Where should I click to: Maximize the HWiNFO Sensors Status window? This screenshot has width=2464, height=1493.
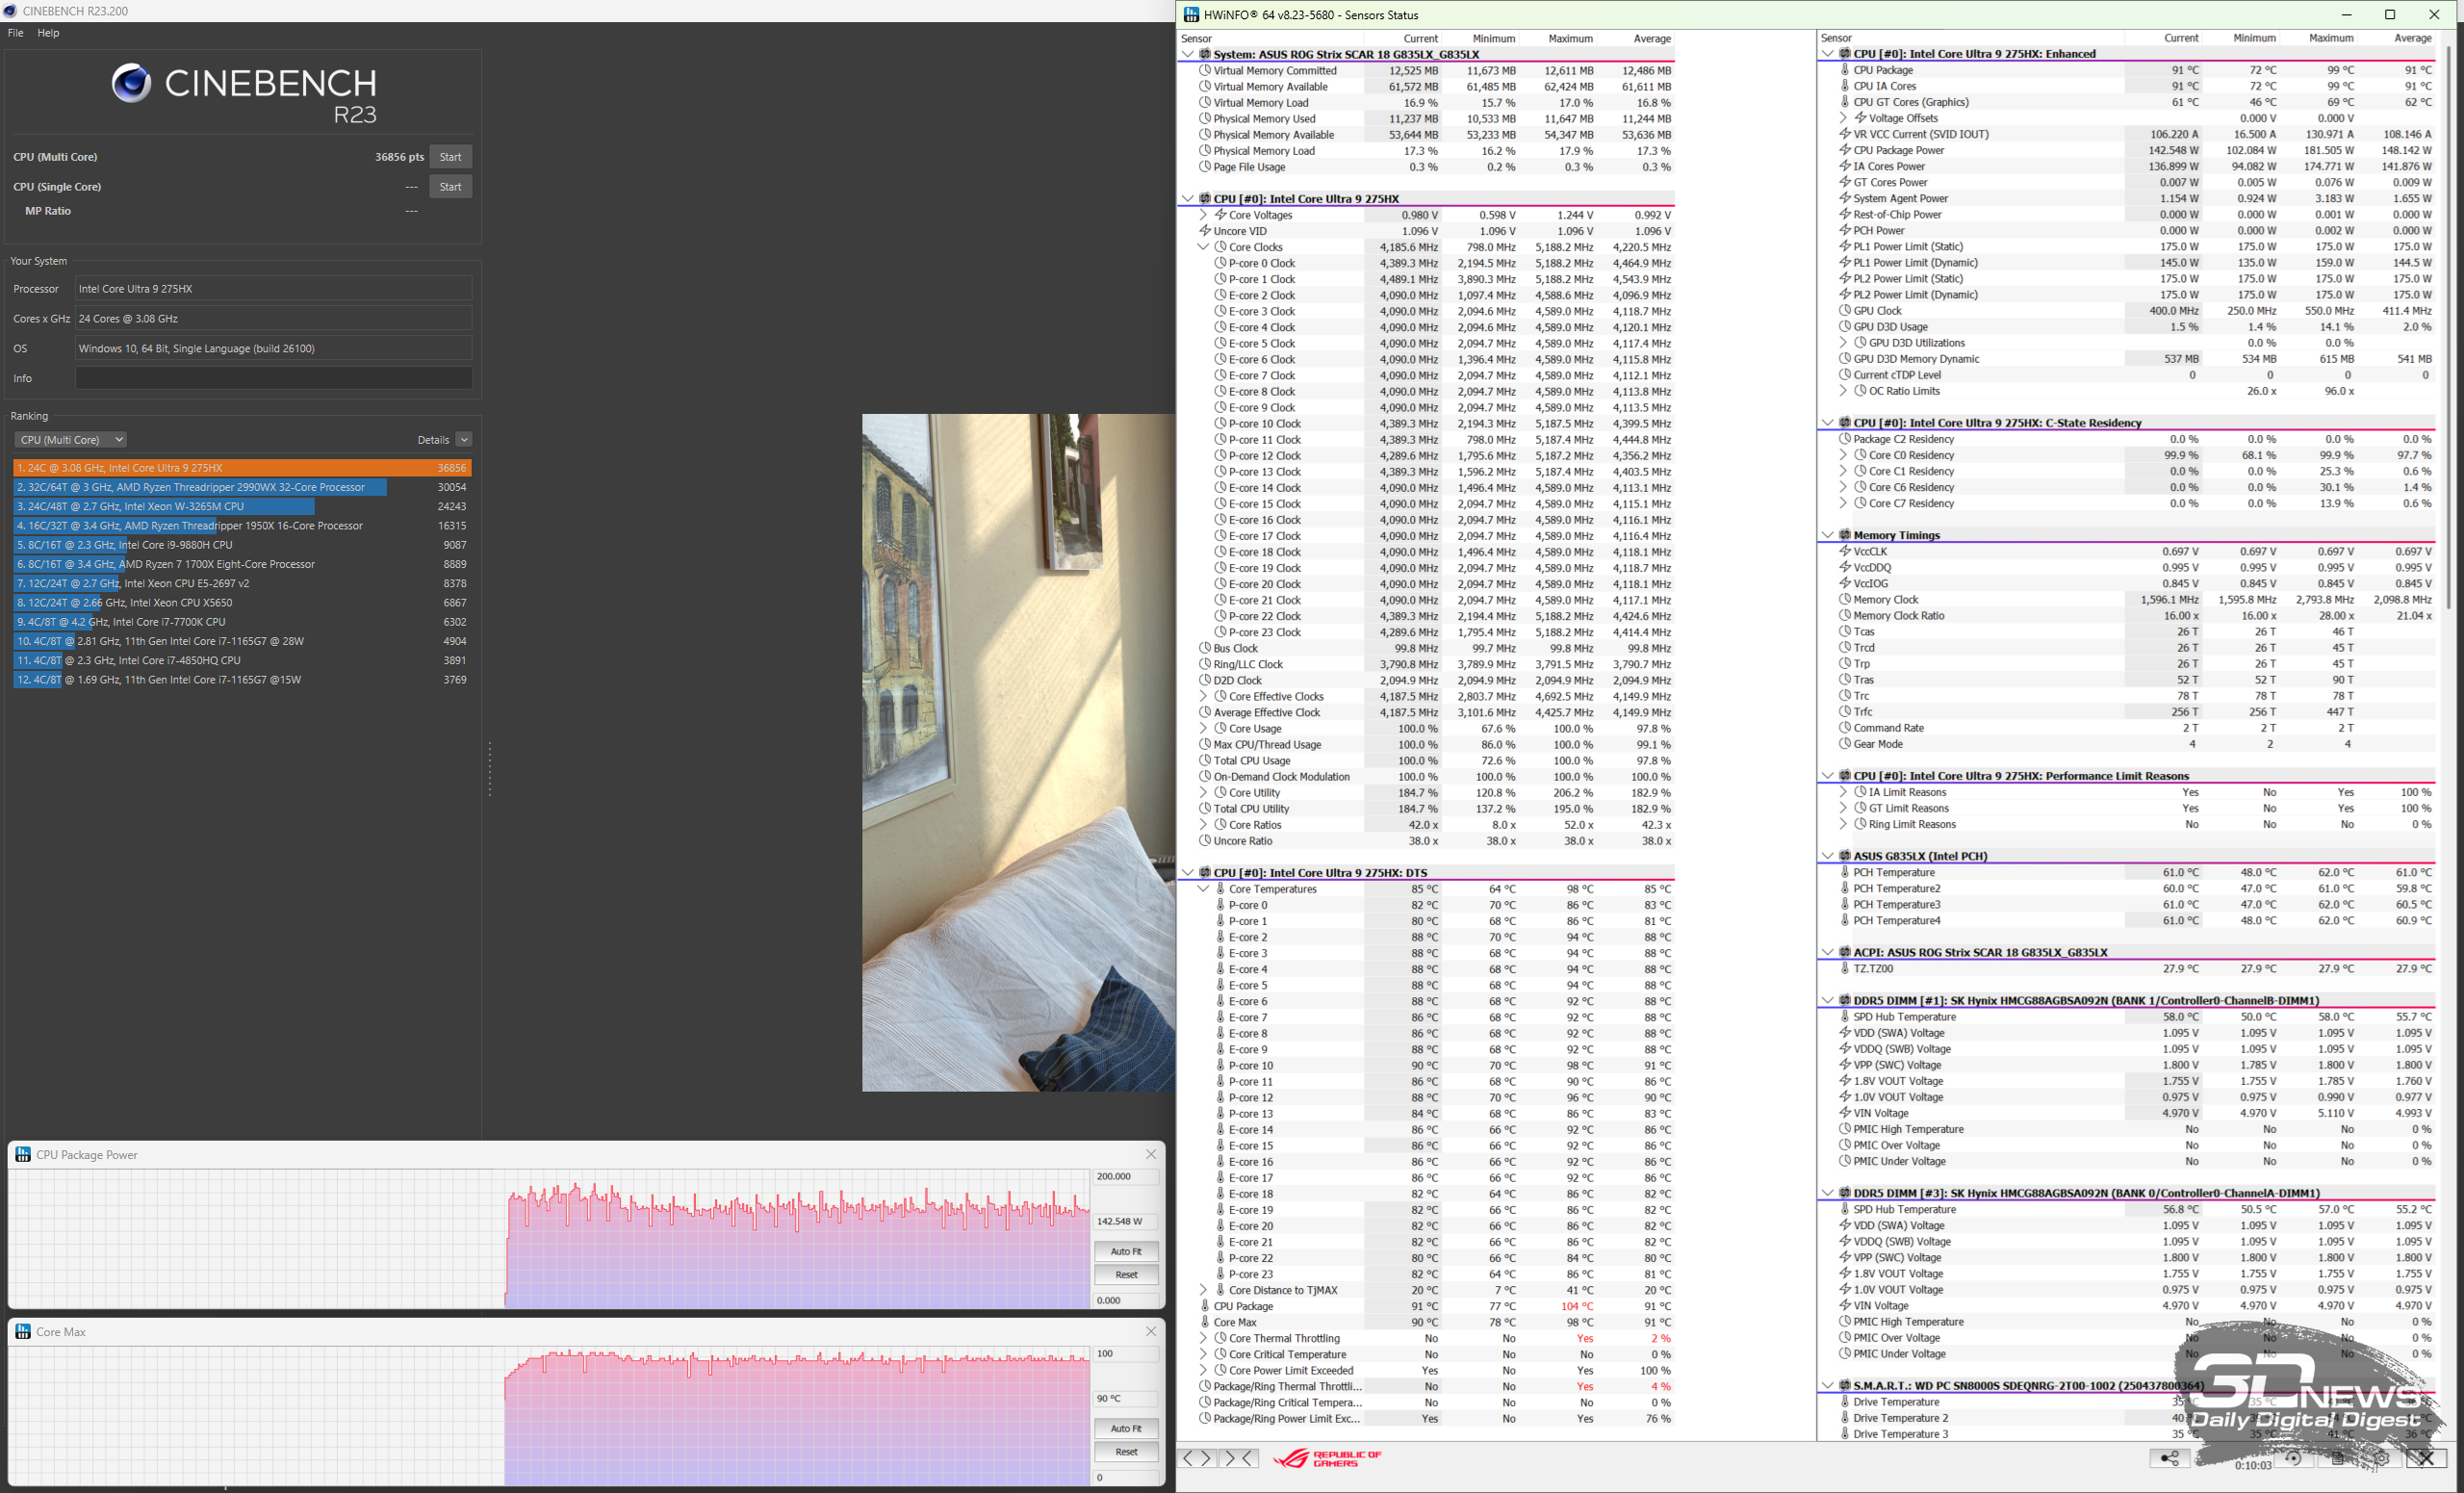[2390, 14]
